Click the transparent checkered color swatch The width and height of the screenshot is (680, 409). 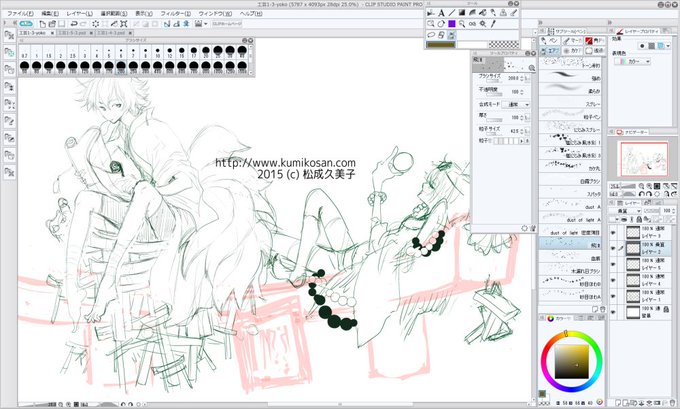[503, 45]
